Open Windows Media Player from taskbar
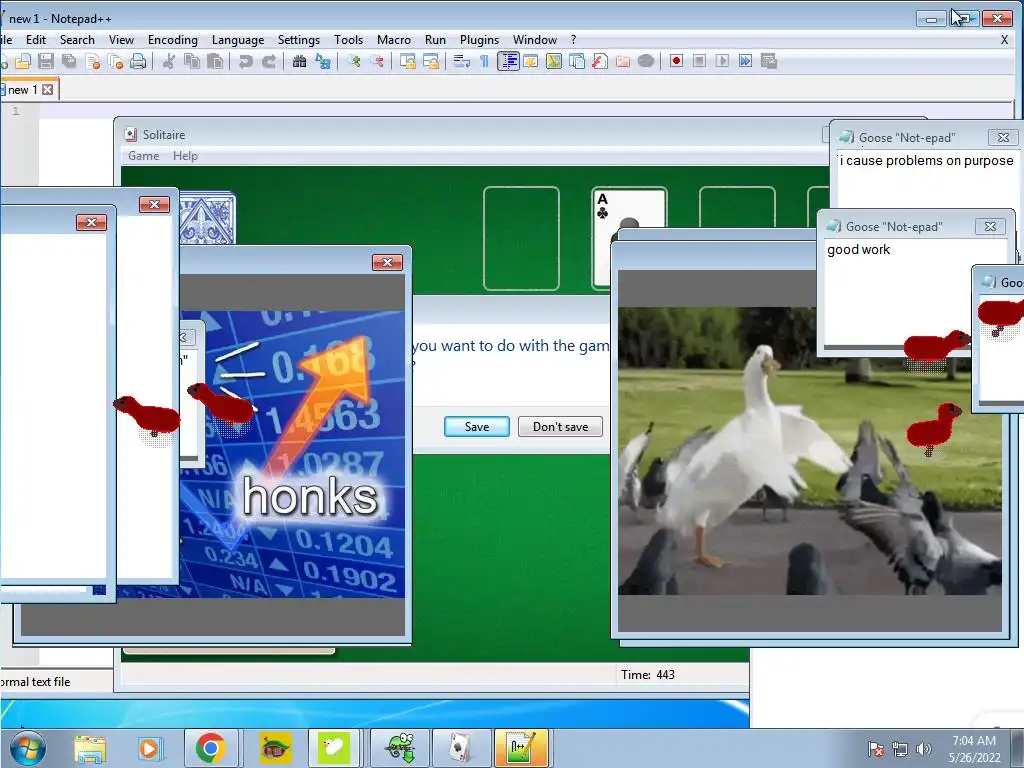Image resolution: width=1024 pixels, height=768 pixels. click(x=150, y=748)
